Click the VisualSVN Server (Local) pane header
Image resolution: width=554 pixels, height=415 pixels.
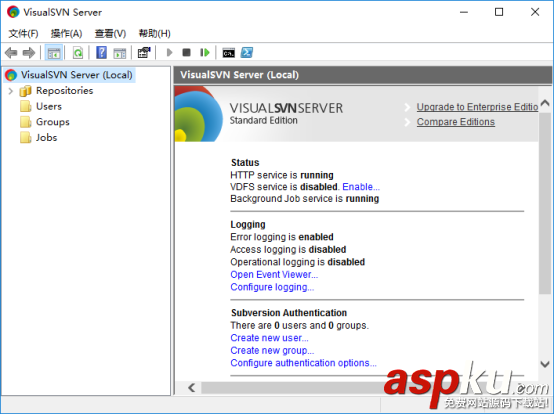tap(363, 75)
